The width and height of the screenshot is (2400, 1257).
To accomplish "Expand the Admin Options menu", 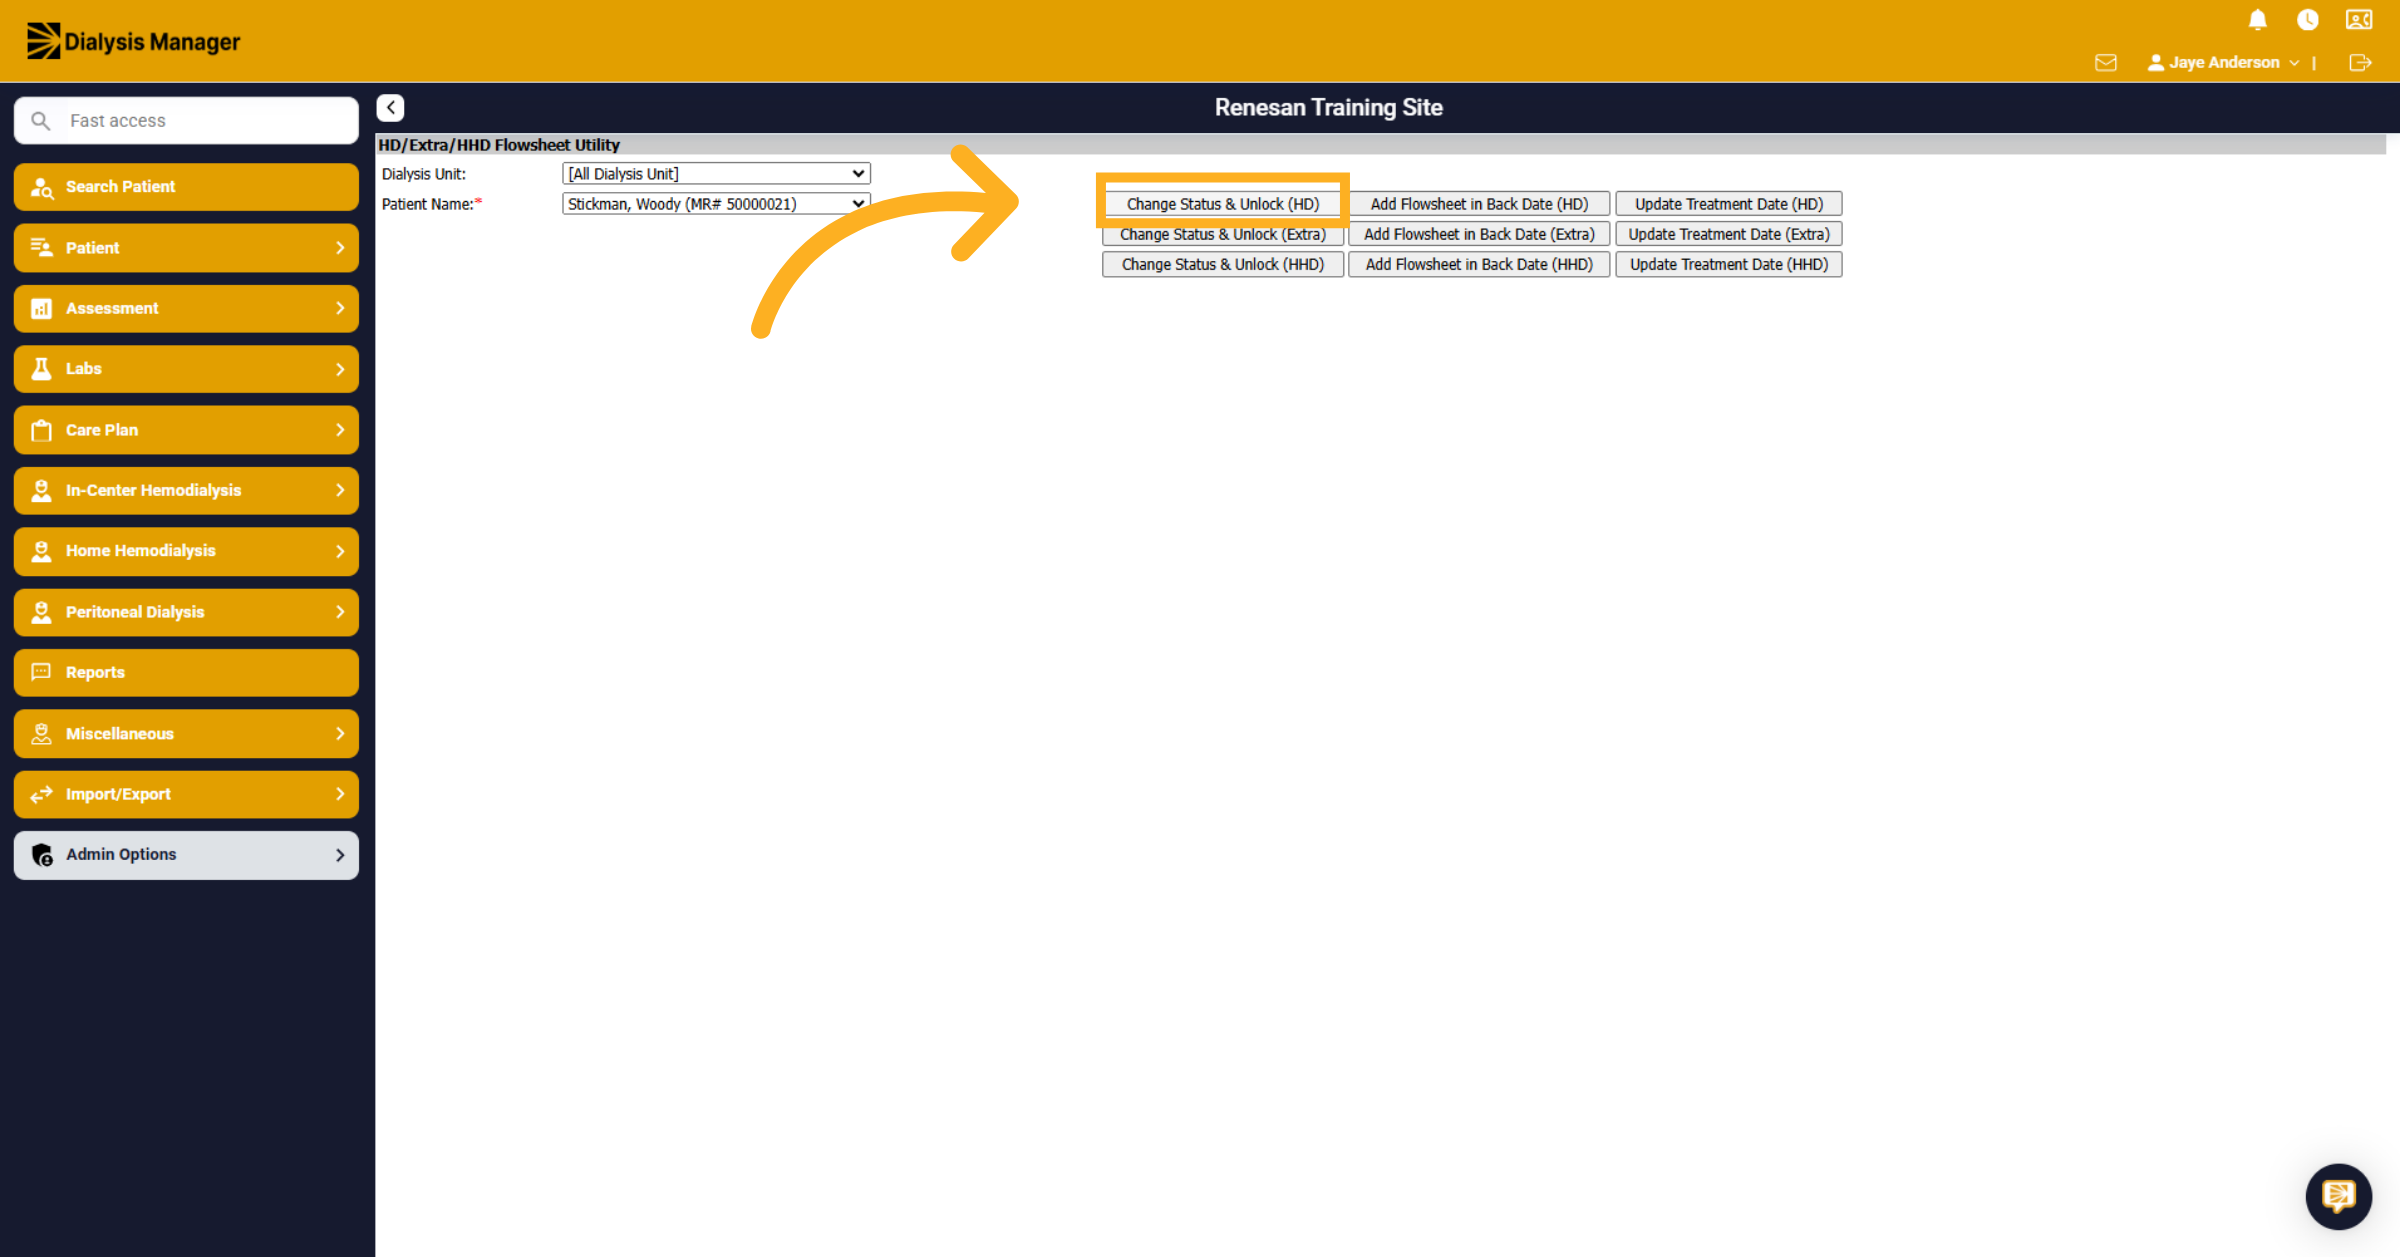I will [186, 855].
